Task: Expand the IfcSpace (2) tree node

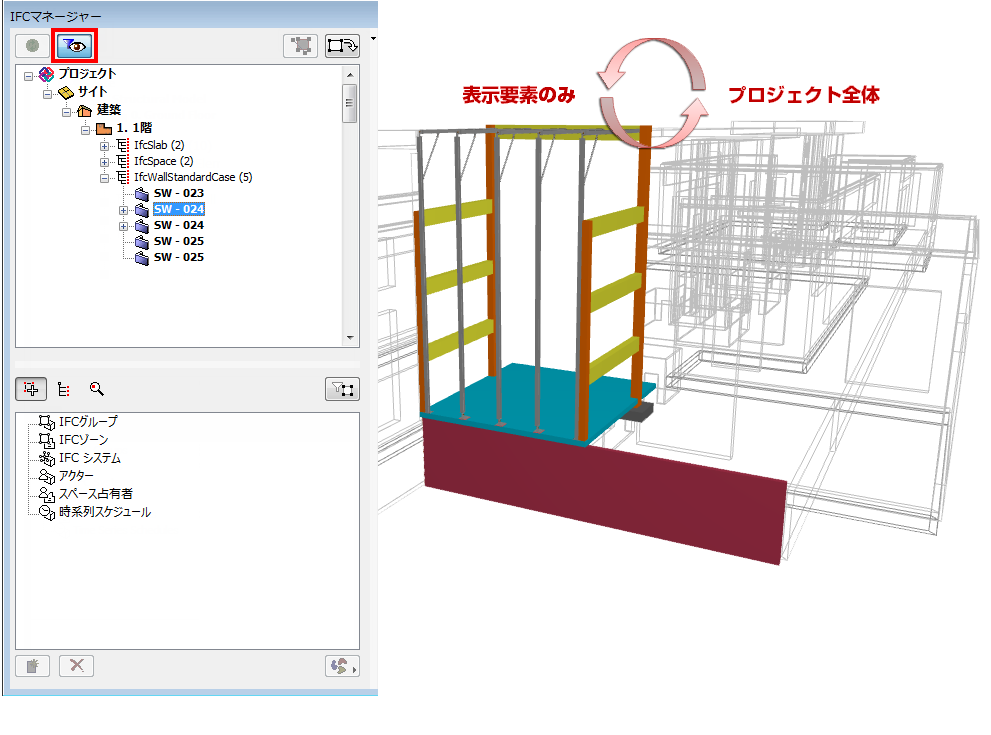Action: (x=104, y=161)
